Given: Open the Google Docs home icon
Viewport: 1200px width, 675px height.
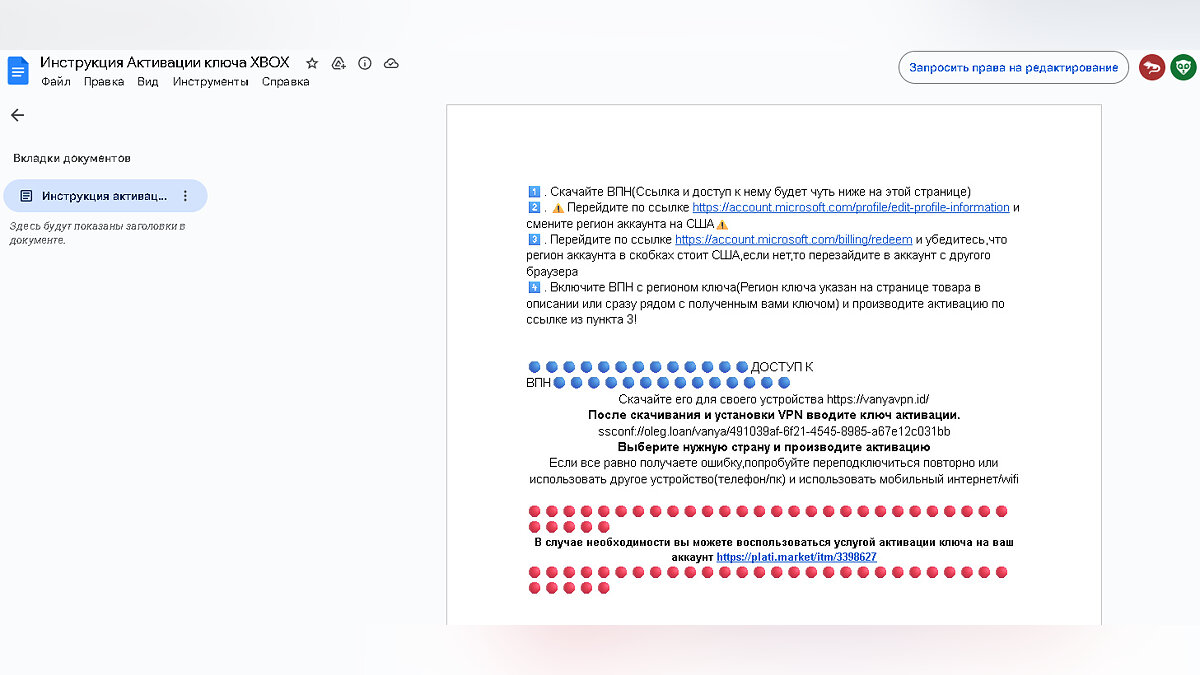Looking at the screenshot, I should (18, 71).
